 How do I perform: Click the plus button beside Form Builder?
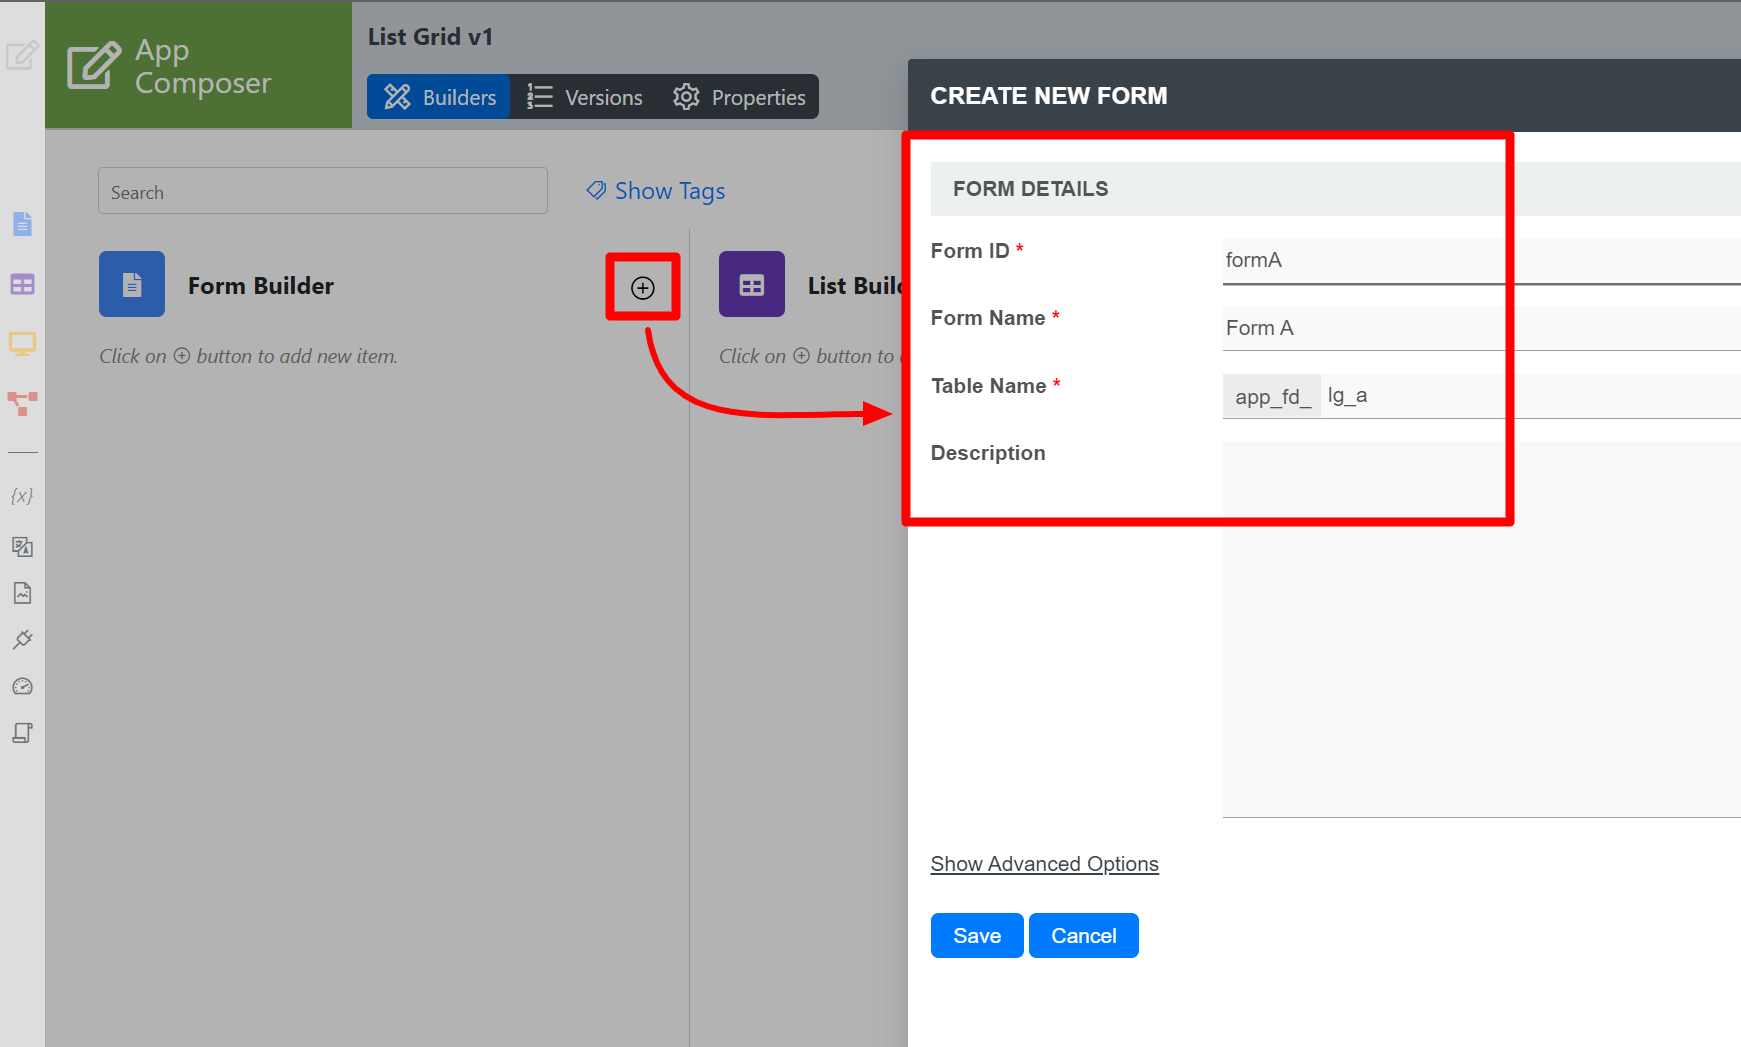point(642,288)
